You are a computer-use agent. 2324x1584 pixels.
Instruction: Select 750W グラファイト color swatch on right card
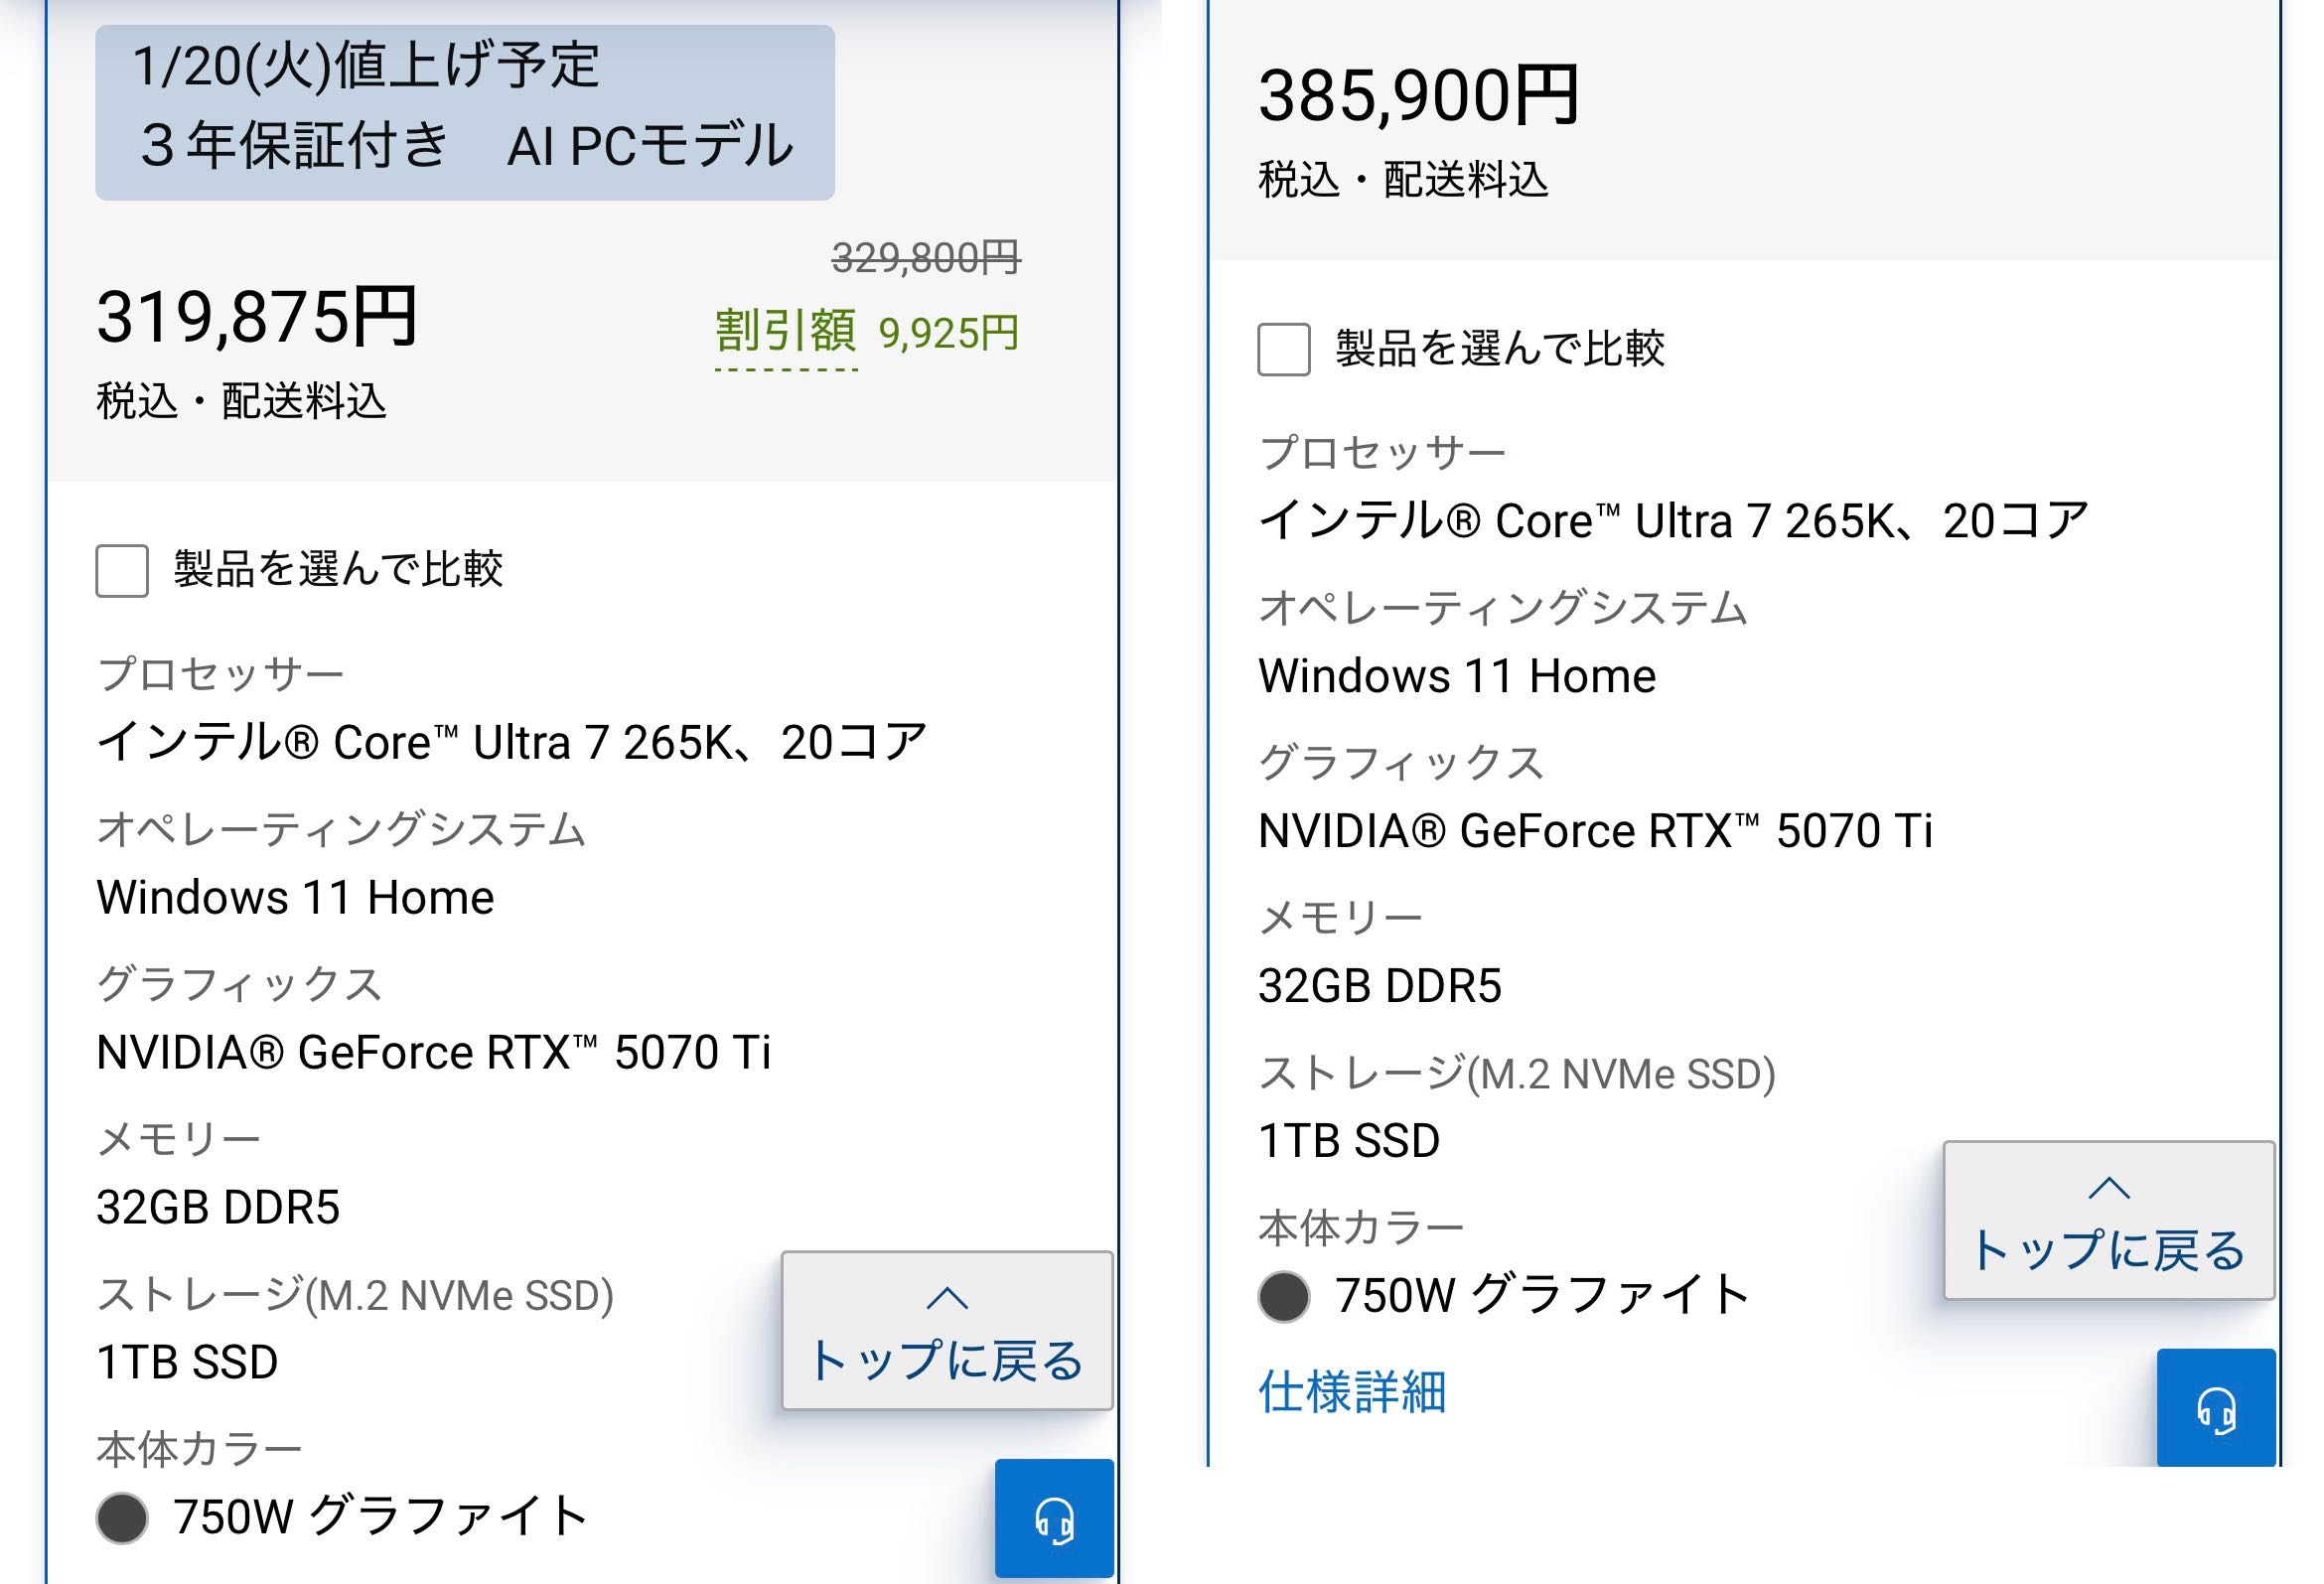[x=1283, y=1297]
